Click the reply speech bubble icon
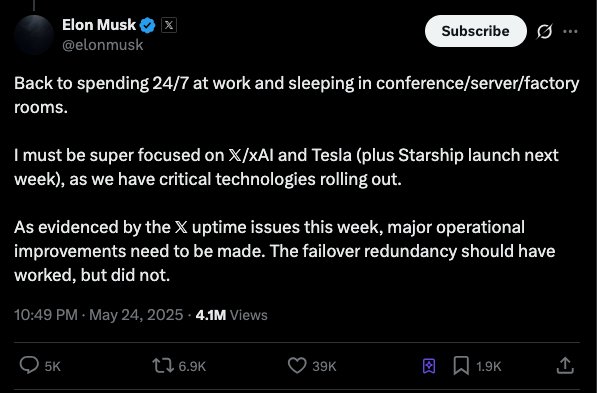The height and width of the screenshot is (393, 597). point(29,365)
